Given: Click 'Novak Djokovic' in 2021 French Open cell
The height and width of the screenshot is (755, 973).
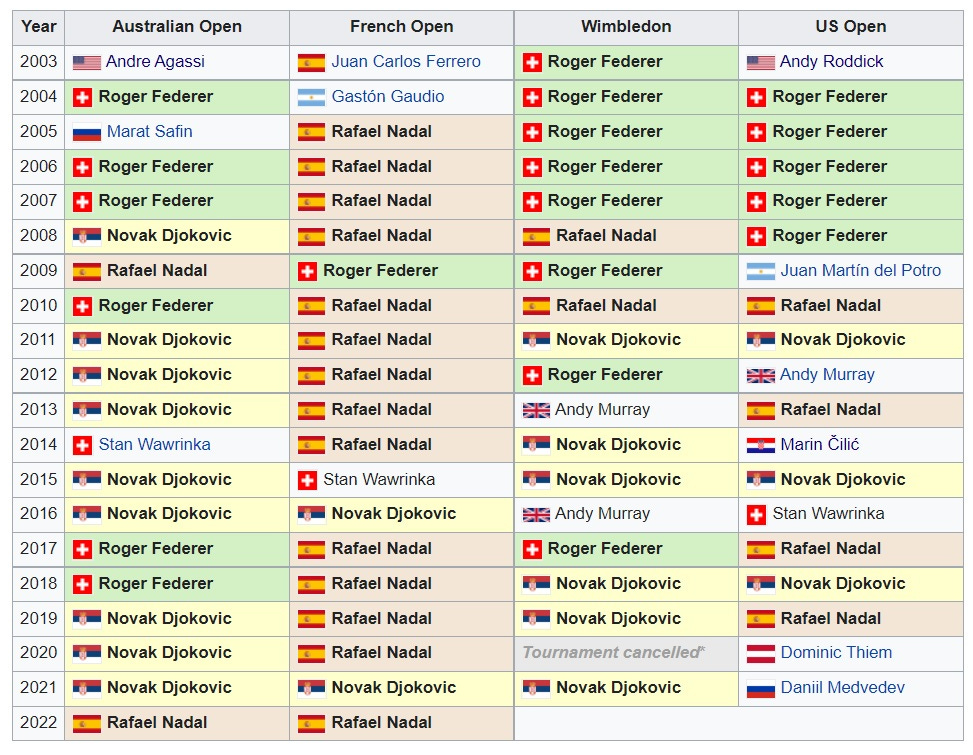Looking at the screenshot, I should (394, 687).
